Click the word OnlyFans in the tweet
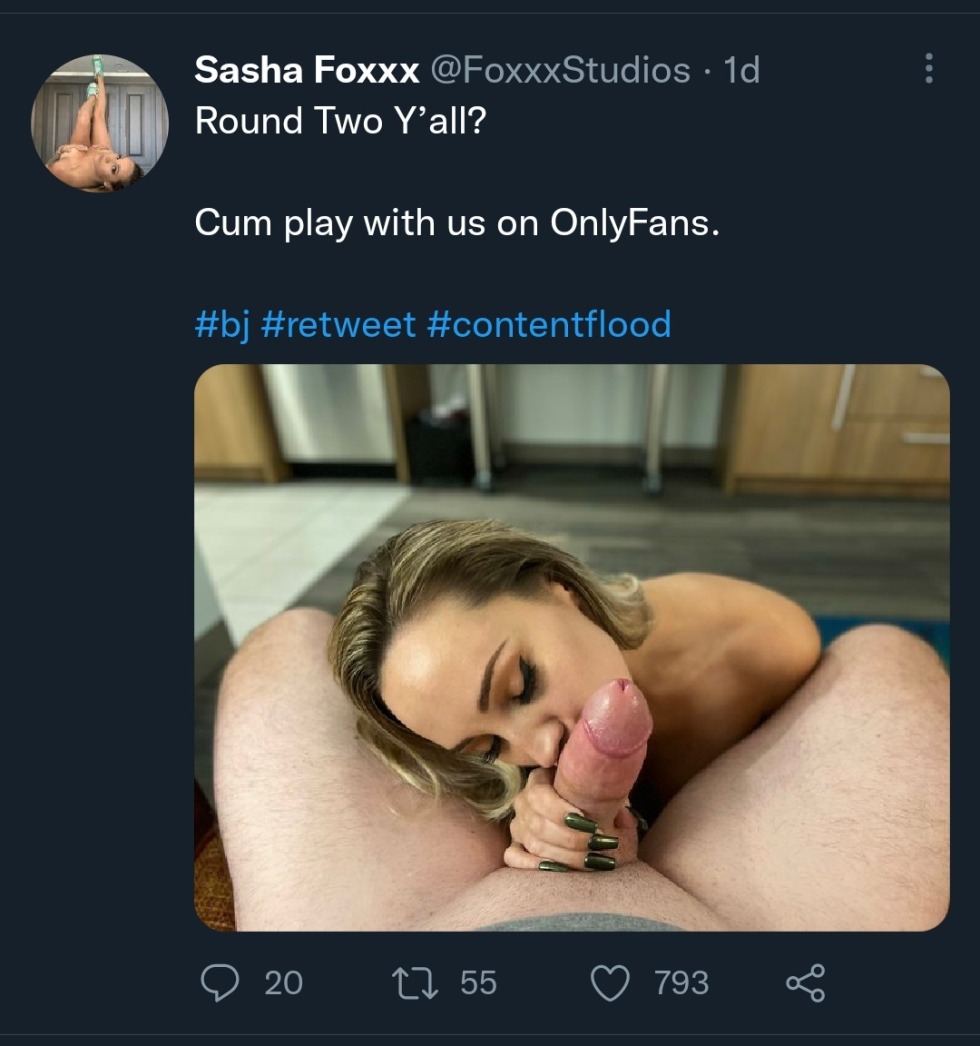 tap(633, 222)
